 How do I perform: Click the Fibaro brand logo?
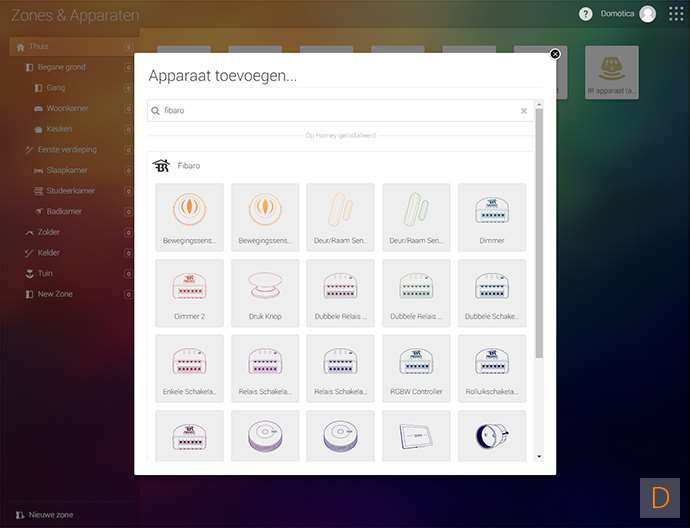pos(161,166)
